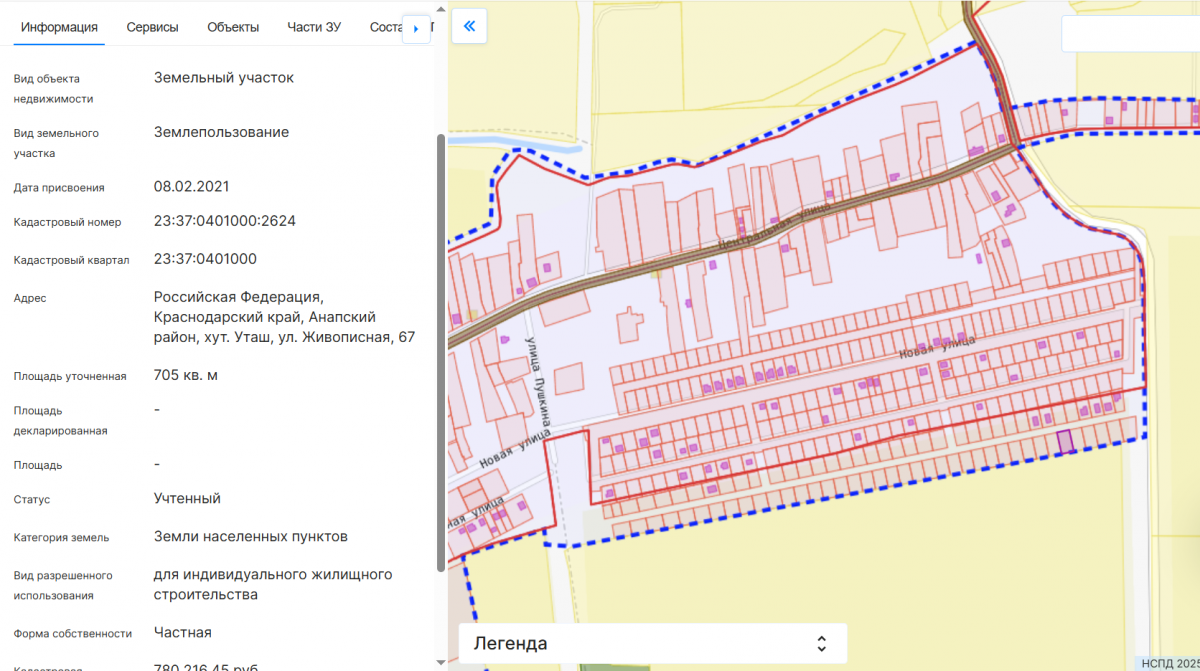The width and height of the screenshot is (1200, 671).
Task: Select the Части ЗУ tab
Action: 313,27
